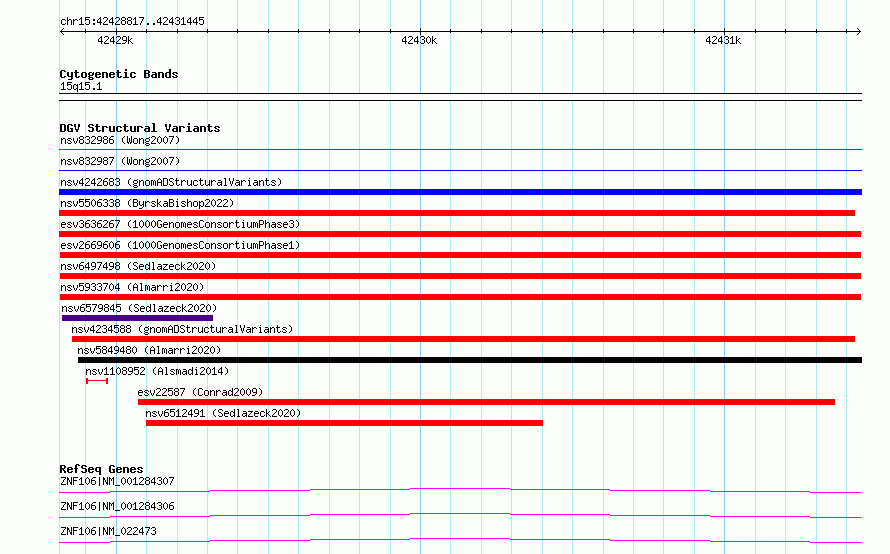This screenshot has width=890, height=554.
Task: Select the black nsv5849480 variant bar
Action: point(470,360)
